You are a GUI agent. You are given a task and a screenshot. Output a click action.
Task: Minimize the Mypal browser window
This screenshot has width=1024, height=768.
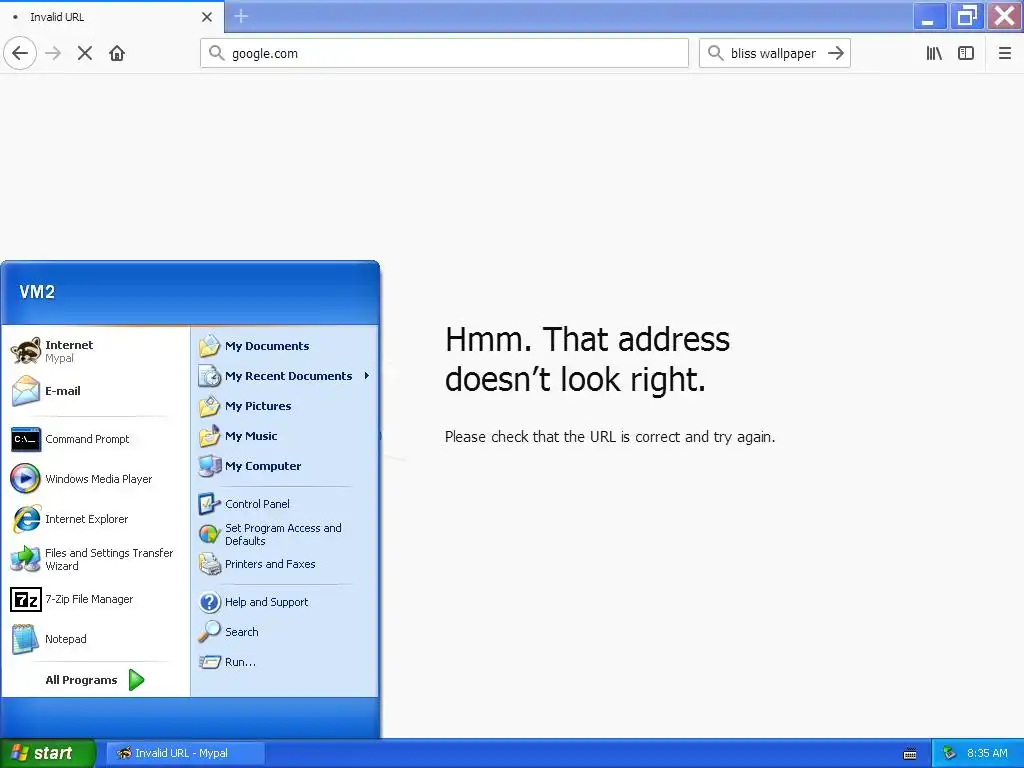coord(929,16)
